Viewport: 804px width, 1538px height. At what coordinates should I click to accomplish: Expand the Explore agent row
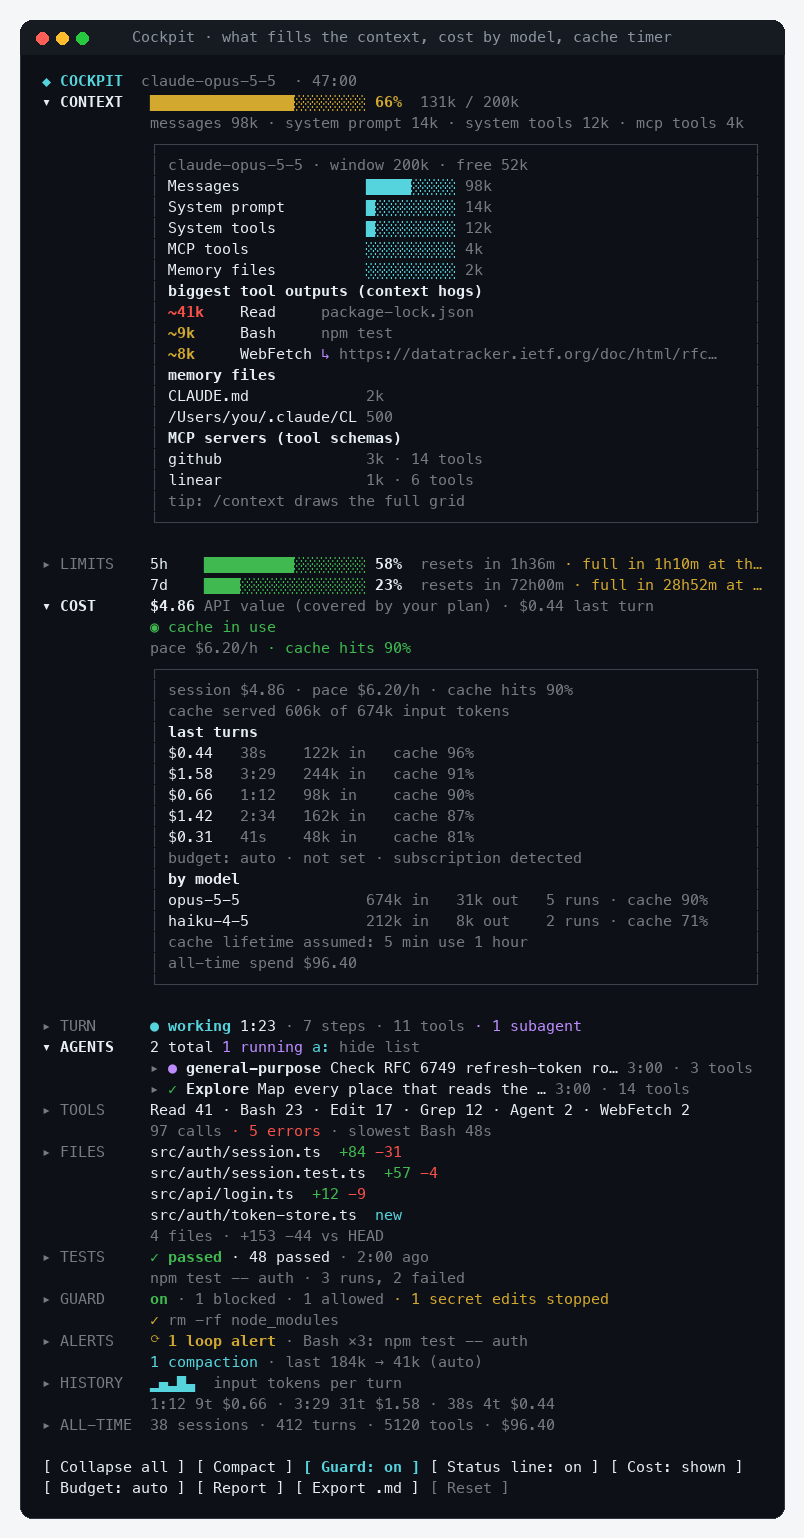154,1089
